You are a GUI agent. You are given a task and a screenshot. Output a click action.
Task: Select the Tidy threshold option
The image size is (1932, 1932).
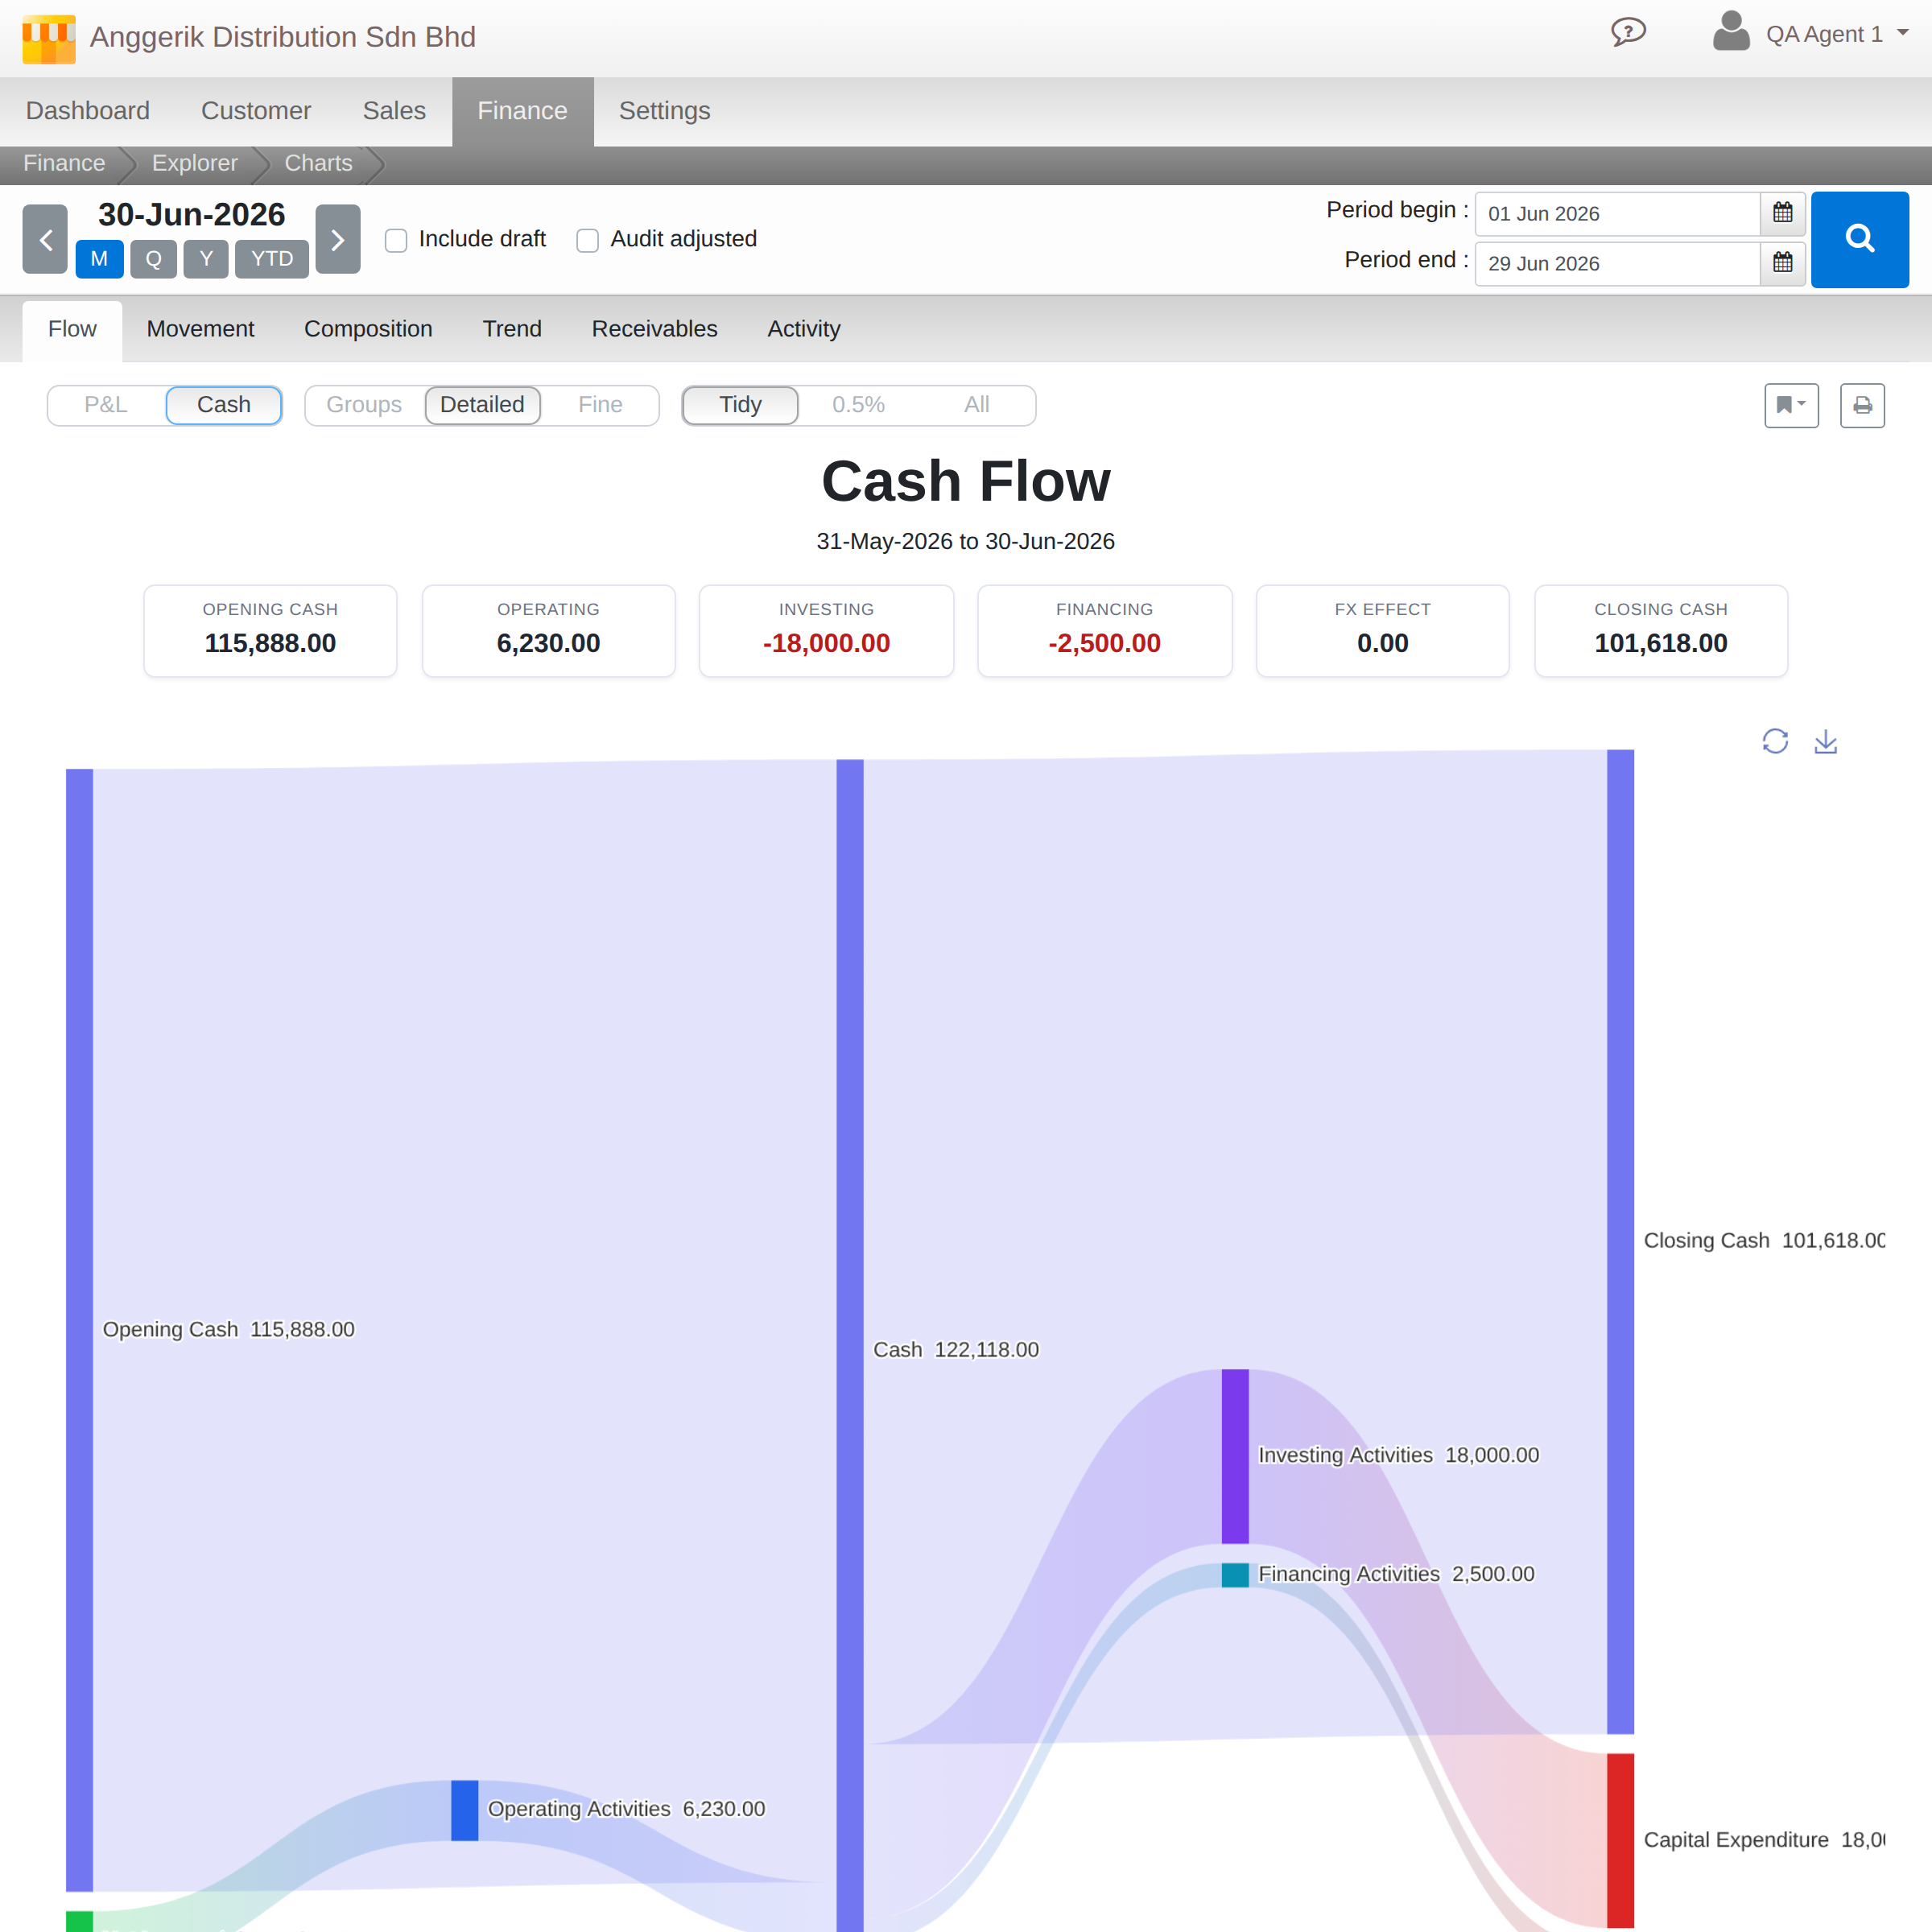point(740,405)
